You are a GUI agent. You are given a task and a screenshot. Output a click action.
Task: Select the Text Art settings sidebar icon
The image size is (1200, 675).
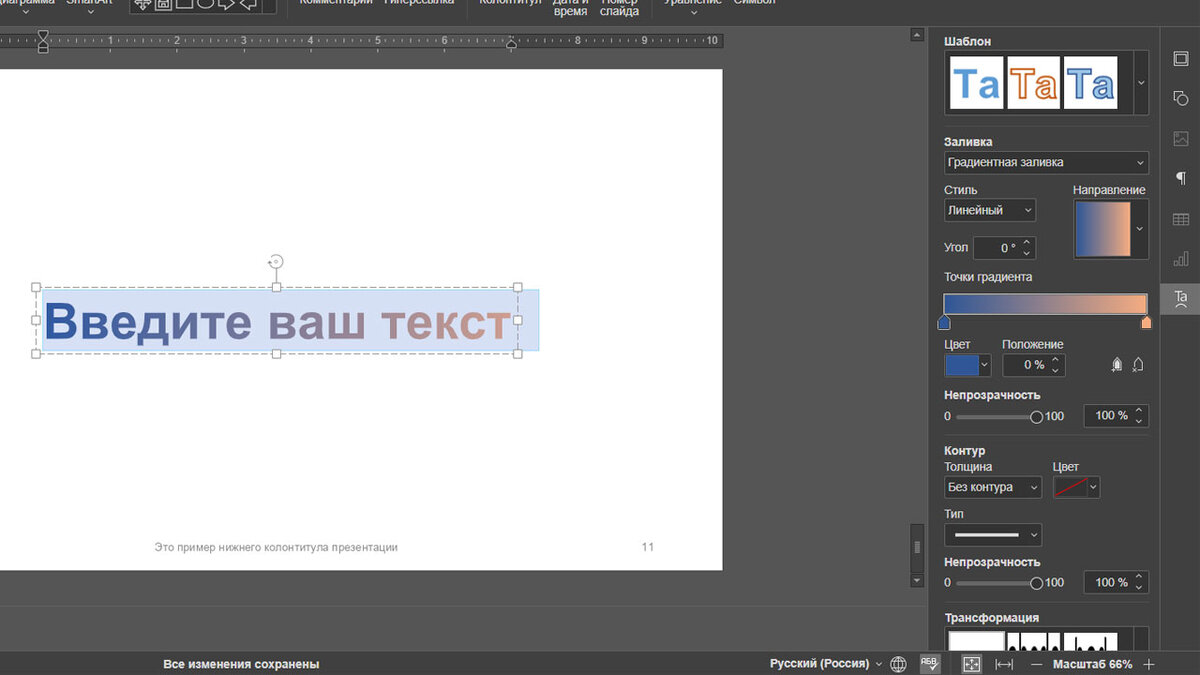pos(1180,298)
